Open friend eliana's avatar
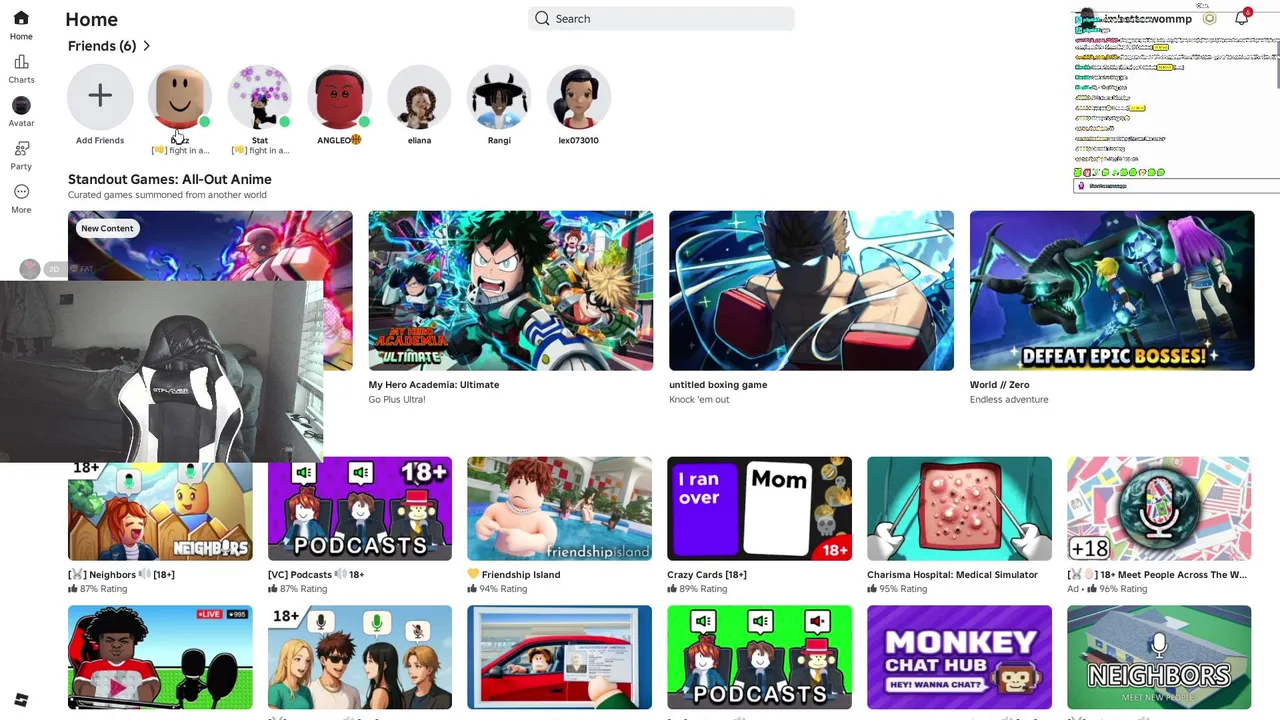The height and width of the screenshot is (720, 1280). (x=419, y=96)
